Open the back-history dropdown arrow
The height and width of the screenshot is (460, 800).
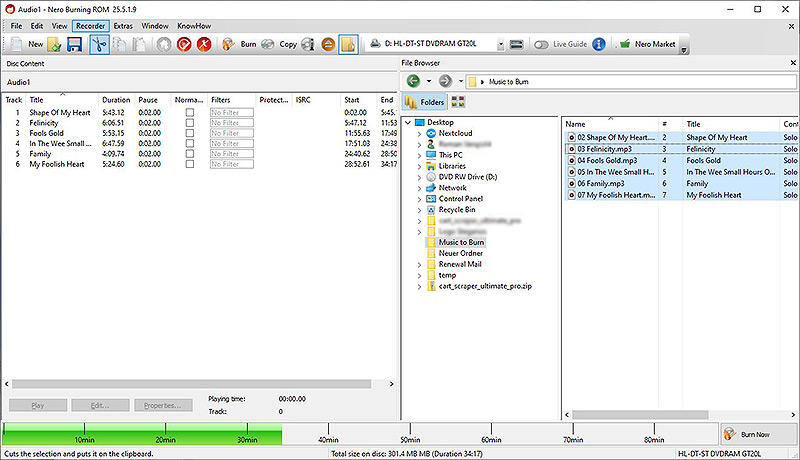point(429,81)
